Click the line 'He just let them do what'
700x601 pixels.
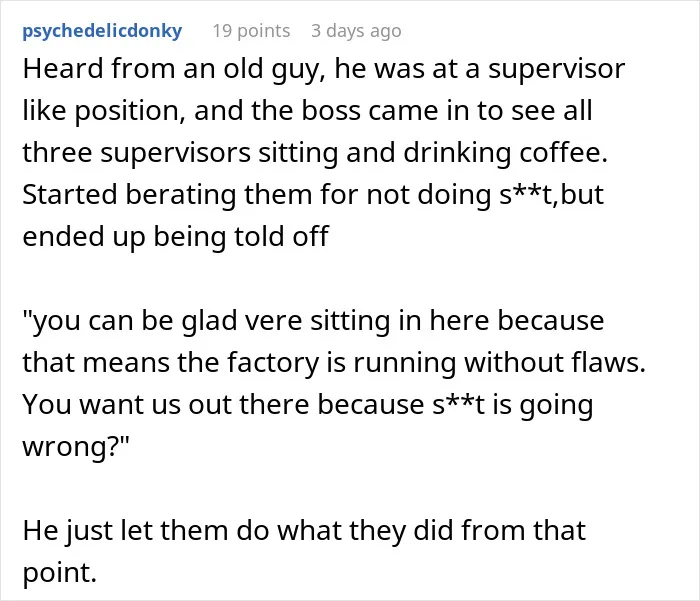(x=304, y=530)
